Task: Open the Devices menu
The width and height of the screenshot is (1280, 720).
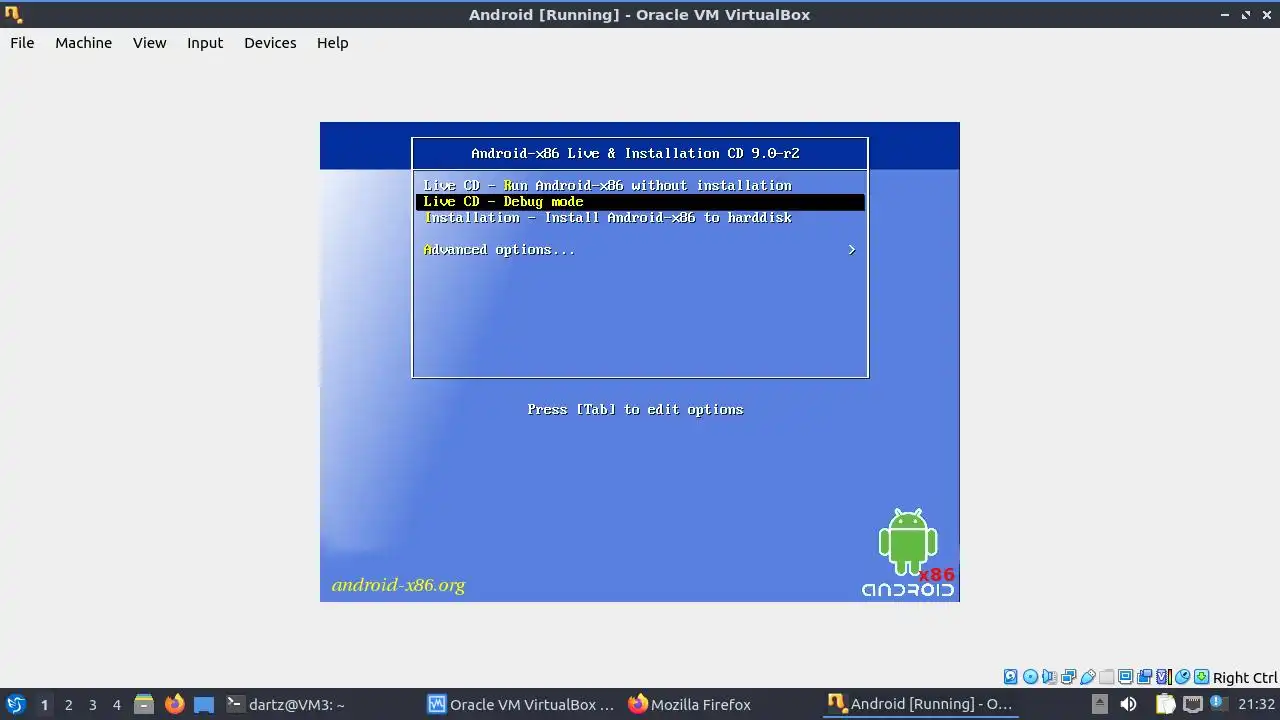Action: coord(270,43)
